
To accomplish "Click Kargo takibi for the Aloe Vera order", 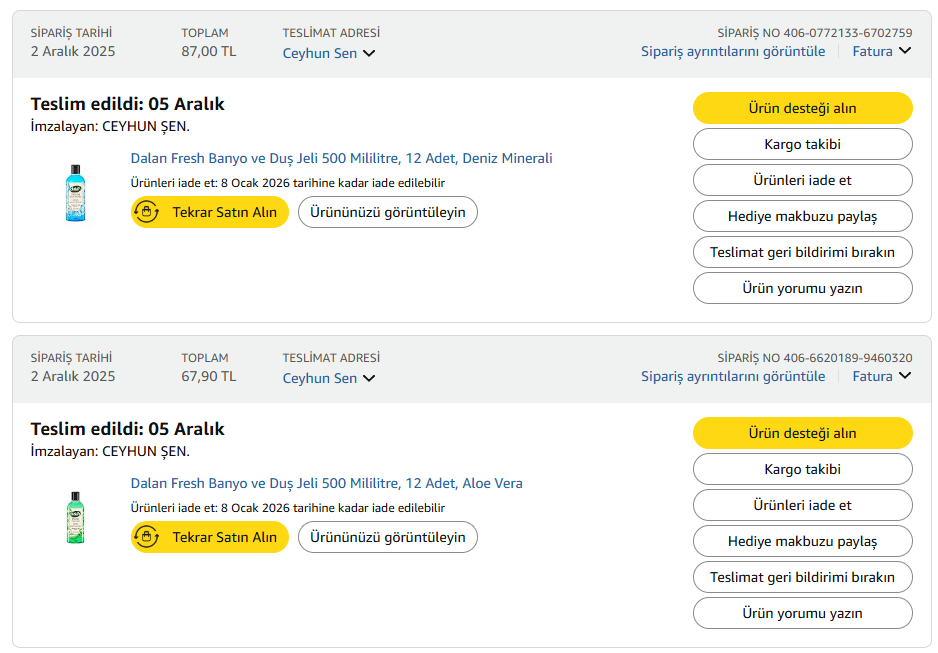I will tap(803, 469).
